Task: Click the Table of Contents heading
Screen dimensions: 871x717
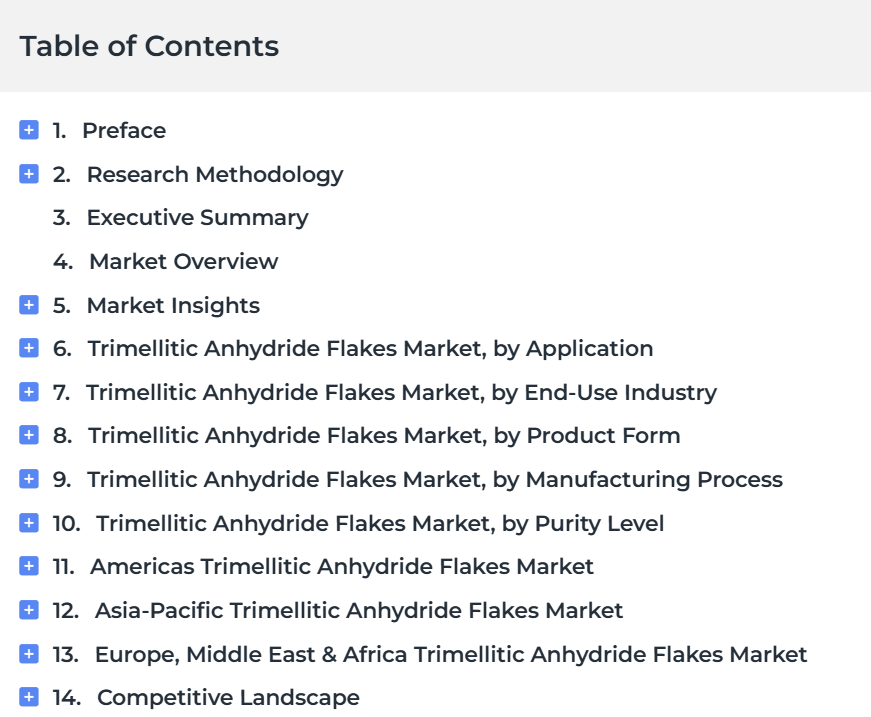Action: (x=149, y=46)
